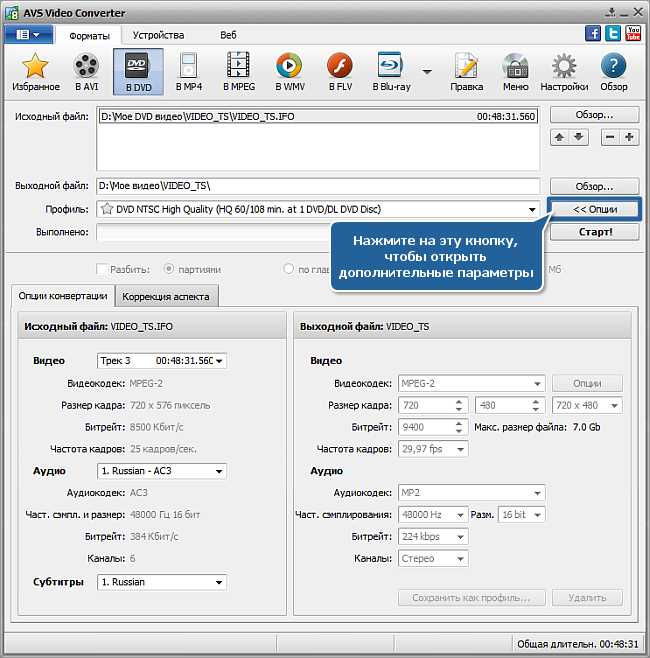Click the Общая длительн. 00:48:31 status

click(577, 644)
